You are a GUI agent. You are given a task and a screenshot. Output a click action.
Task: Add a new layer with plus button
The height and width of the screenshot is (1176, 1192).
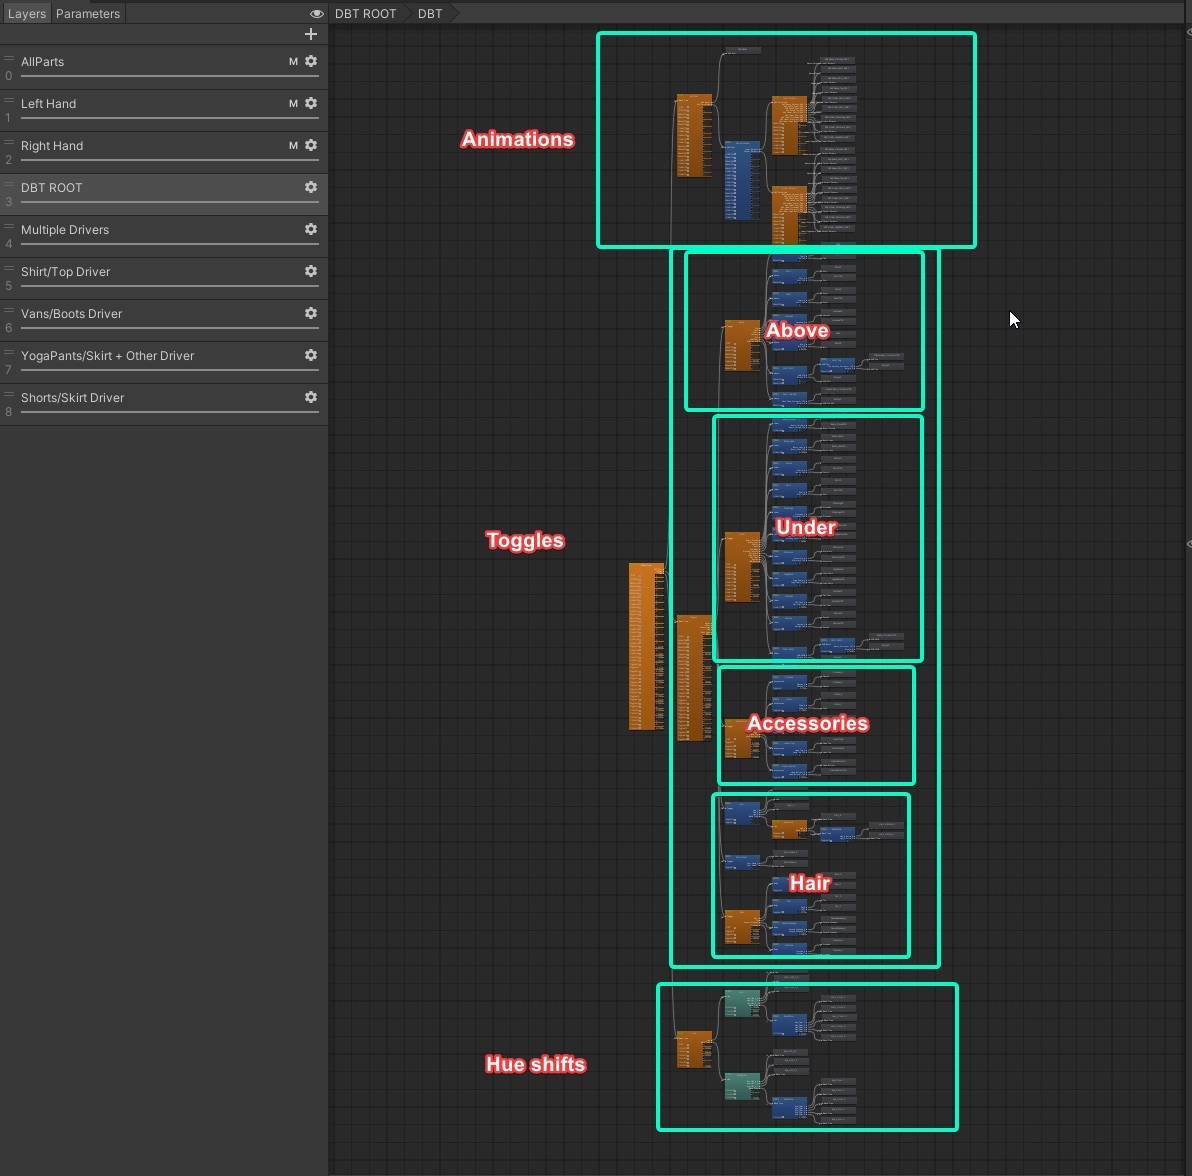310,34
